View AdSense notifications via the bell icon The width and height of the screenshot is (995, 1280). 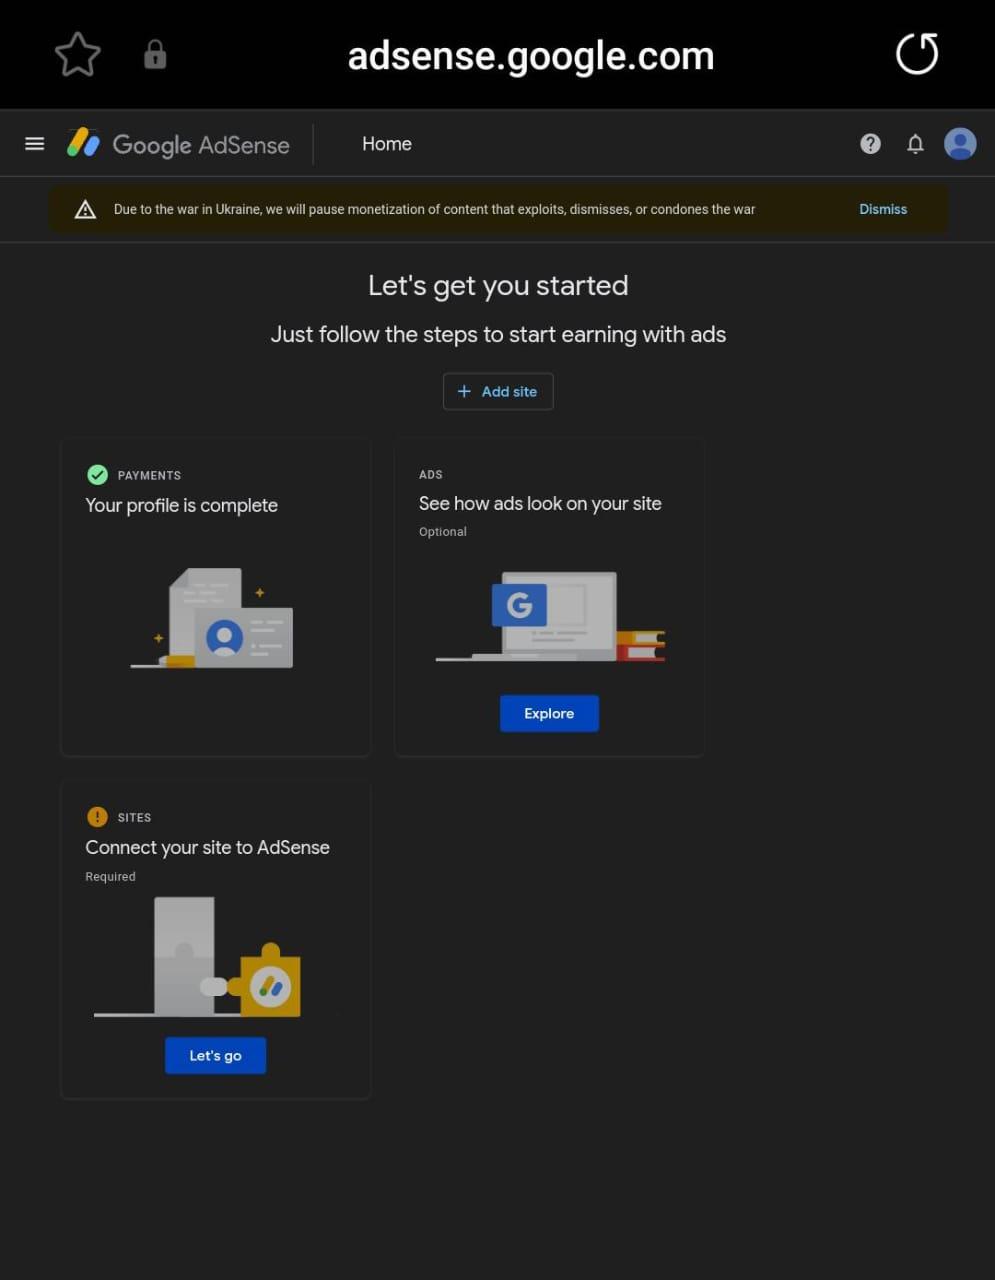tap(915, 143)
